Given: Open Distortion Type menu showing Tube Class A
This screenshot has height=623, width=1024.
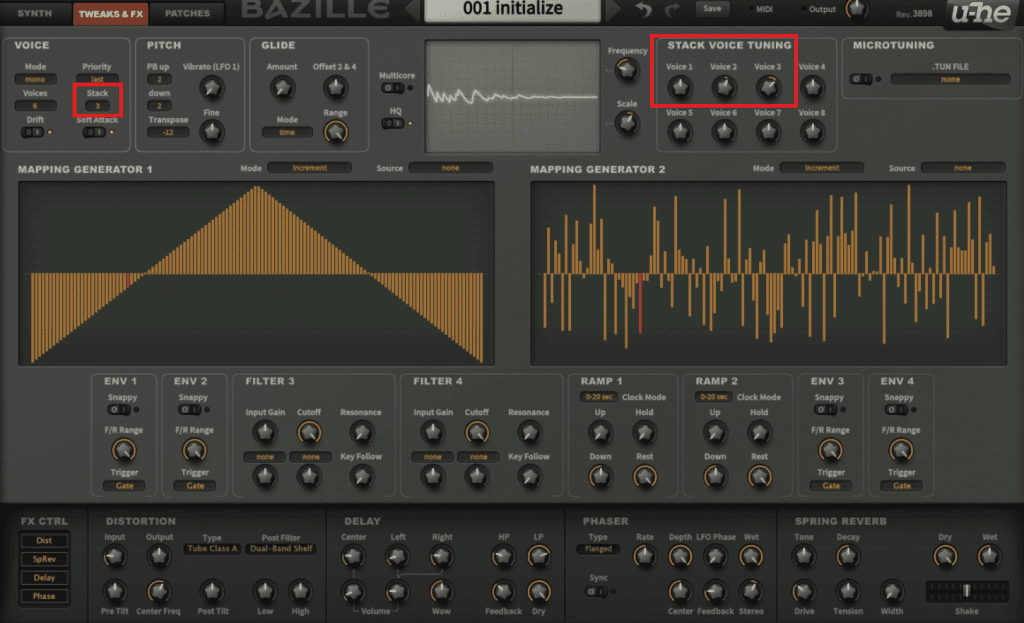Looking at the screenshot, I should (211, 549).
